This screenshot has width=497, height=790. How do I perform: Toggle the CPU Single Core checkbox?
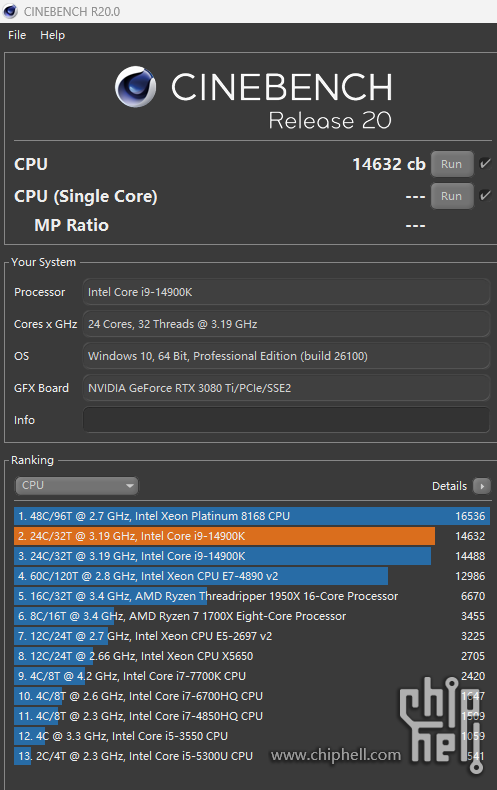pyautogui.click(x=485, y=195)
